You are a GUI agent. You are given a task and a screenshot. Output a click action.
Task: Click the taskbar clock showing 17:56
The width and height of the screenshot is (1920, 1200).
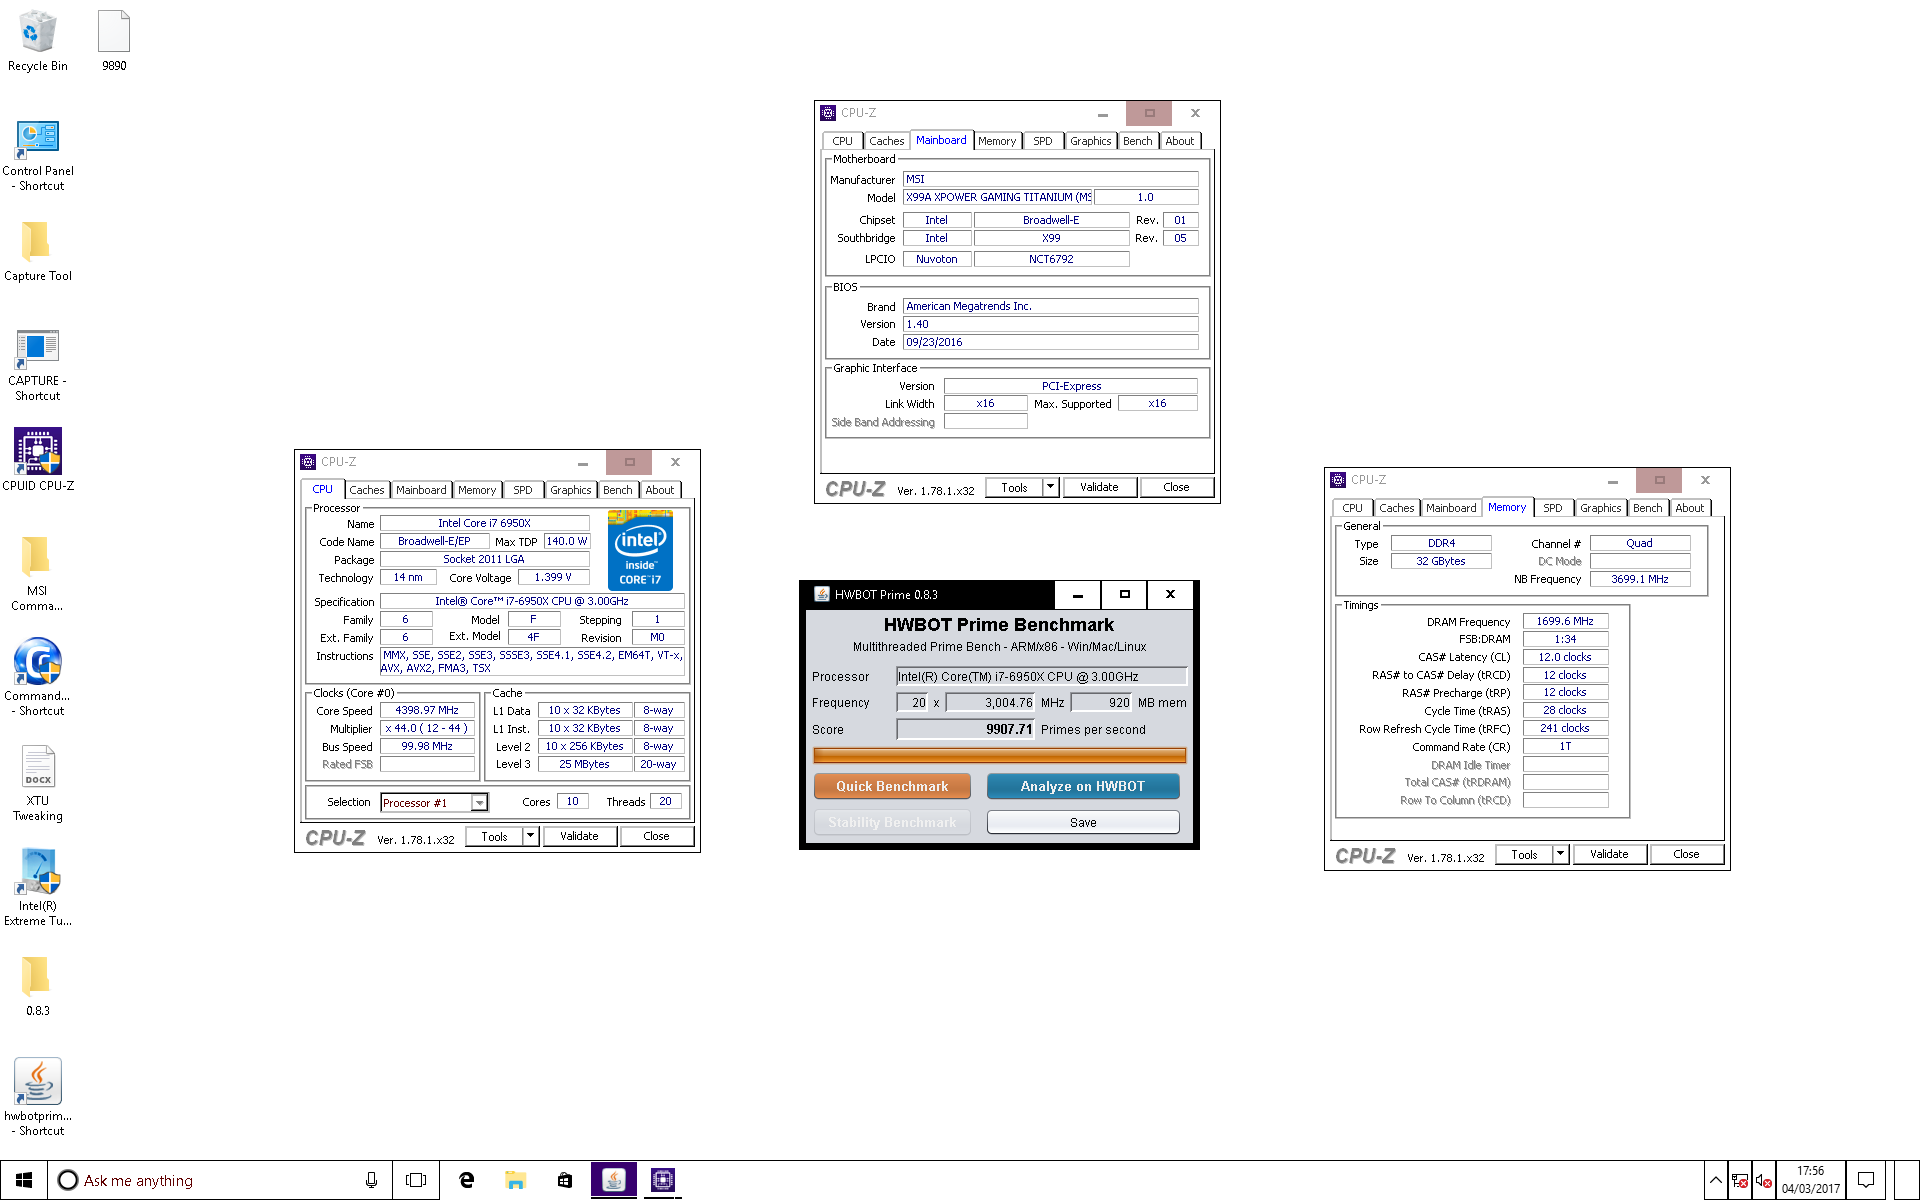(1810, 1180)
